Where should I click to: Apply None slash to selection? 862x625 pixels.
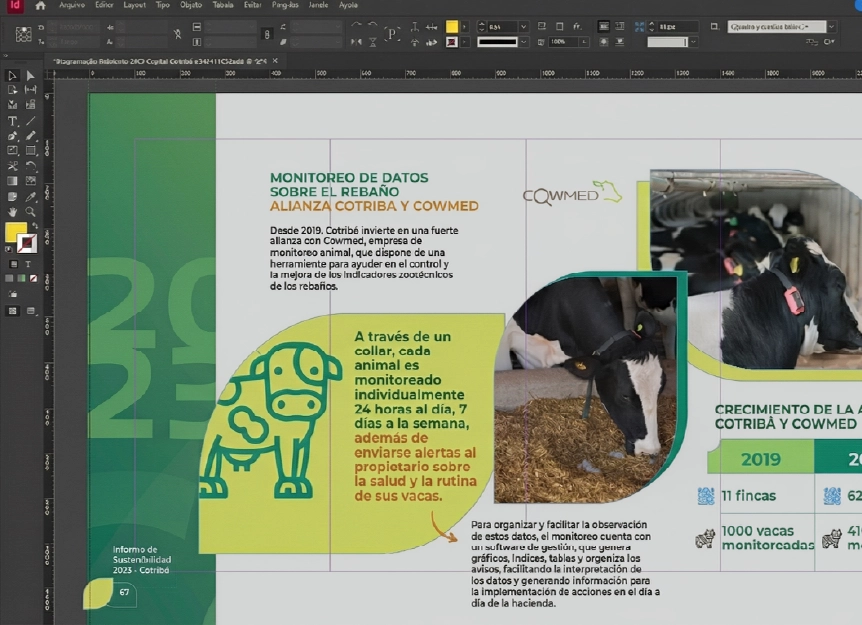[x=34, y=278]
